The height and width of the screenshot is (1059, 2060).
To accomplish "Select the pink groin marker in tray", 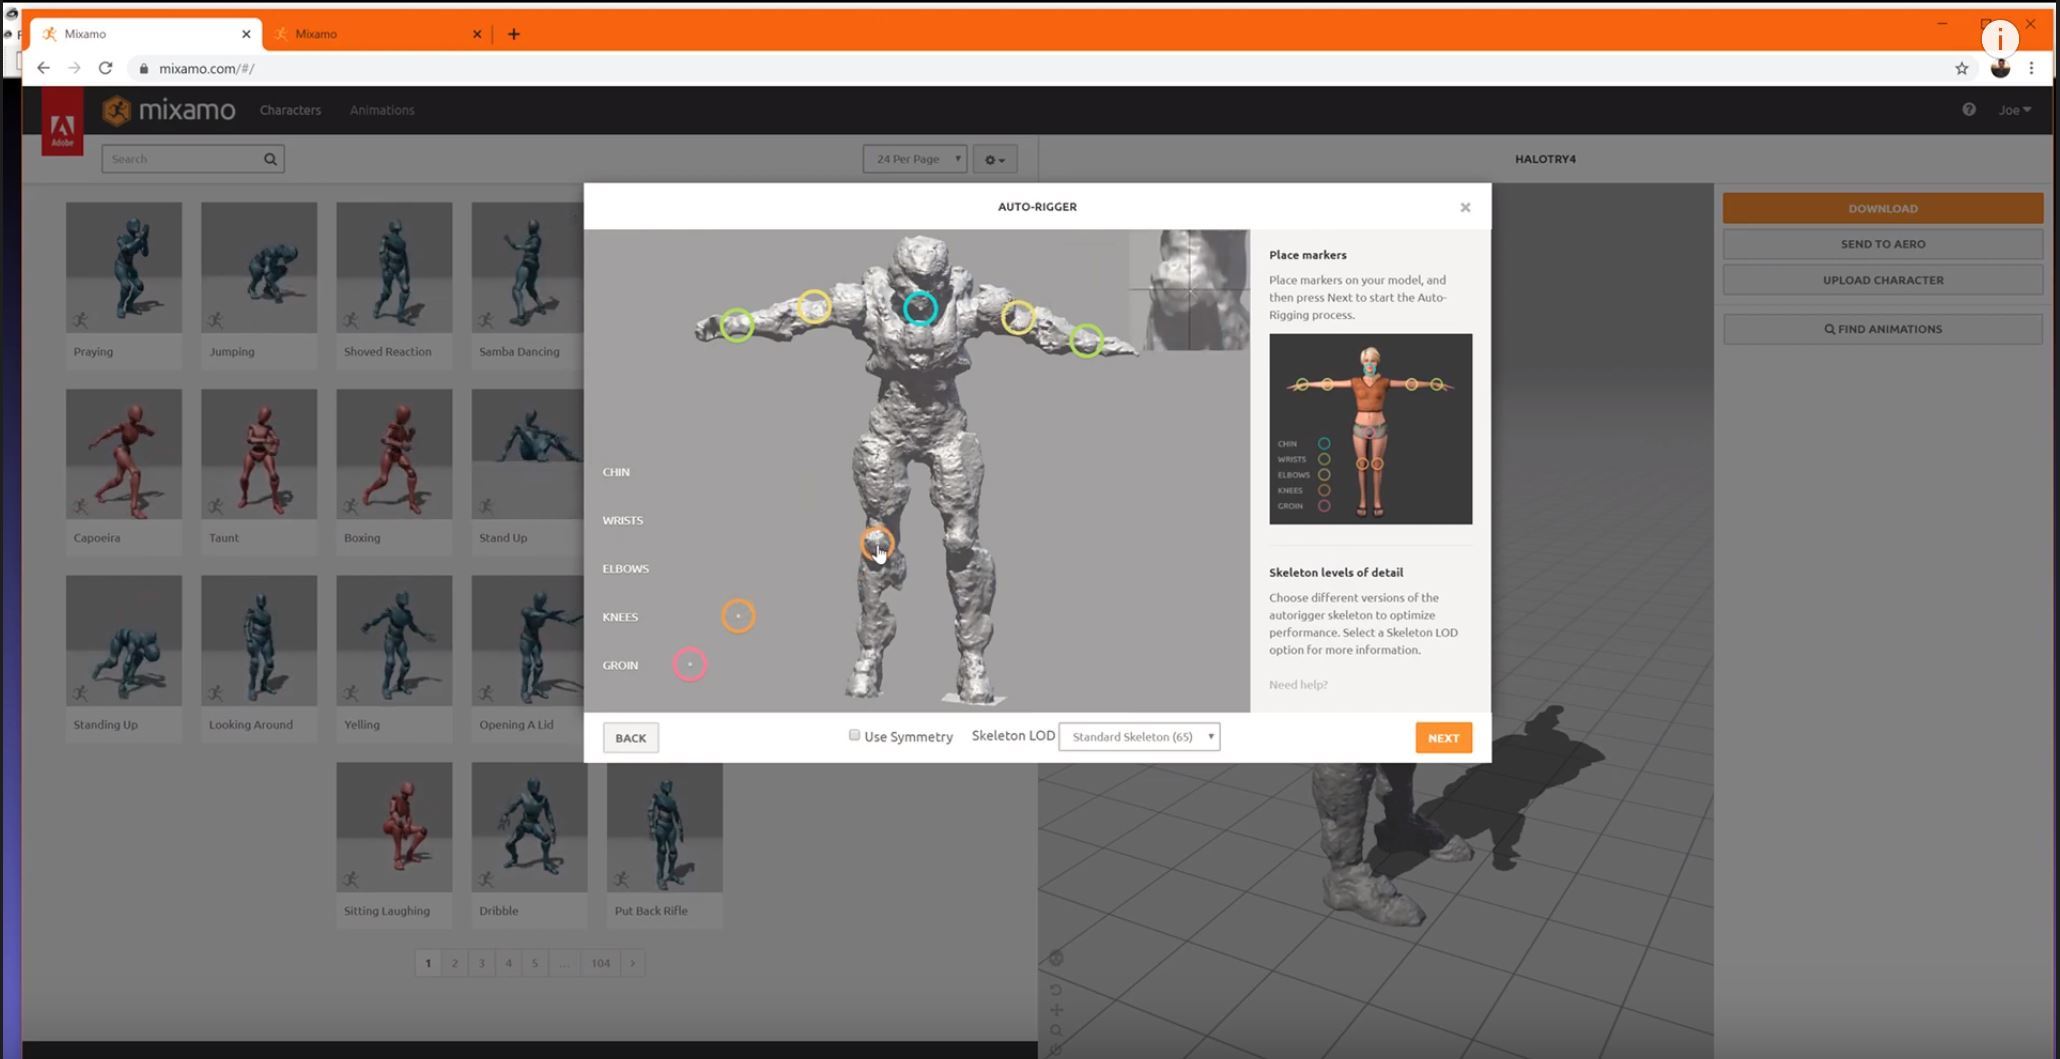I will [x=690, y=664].
